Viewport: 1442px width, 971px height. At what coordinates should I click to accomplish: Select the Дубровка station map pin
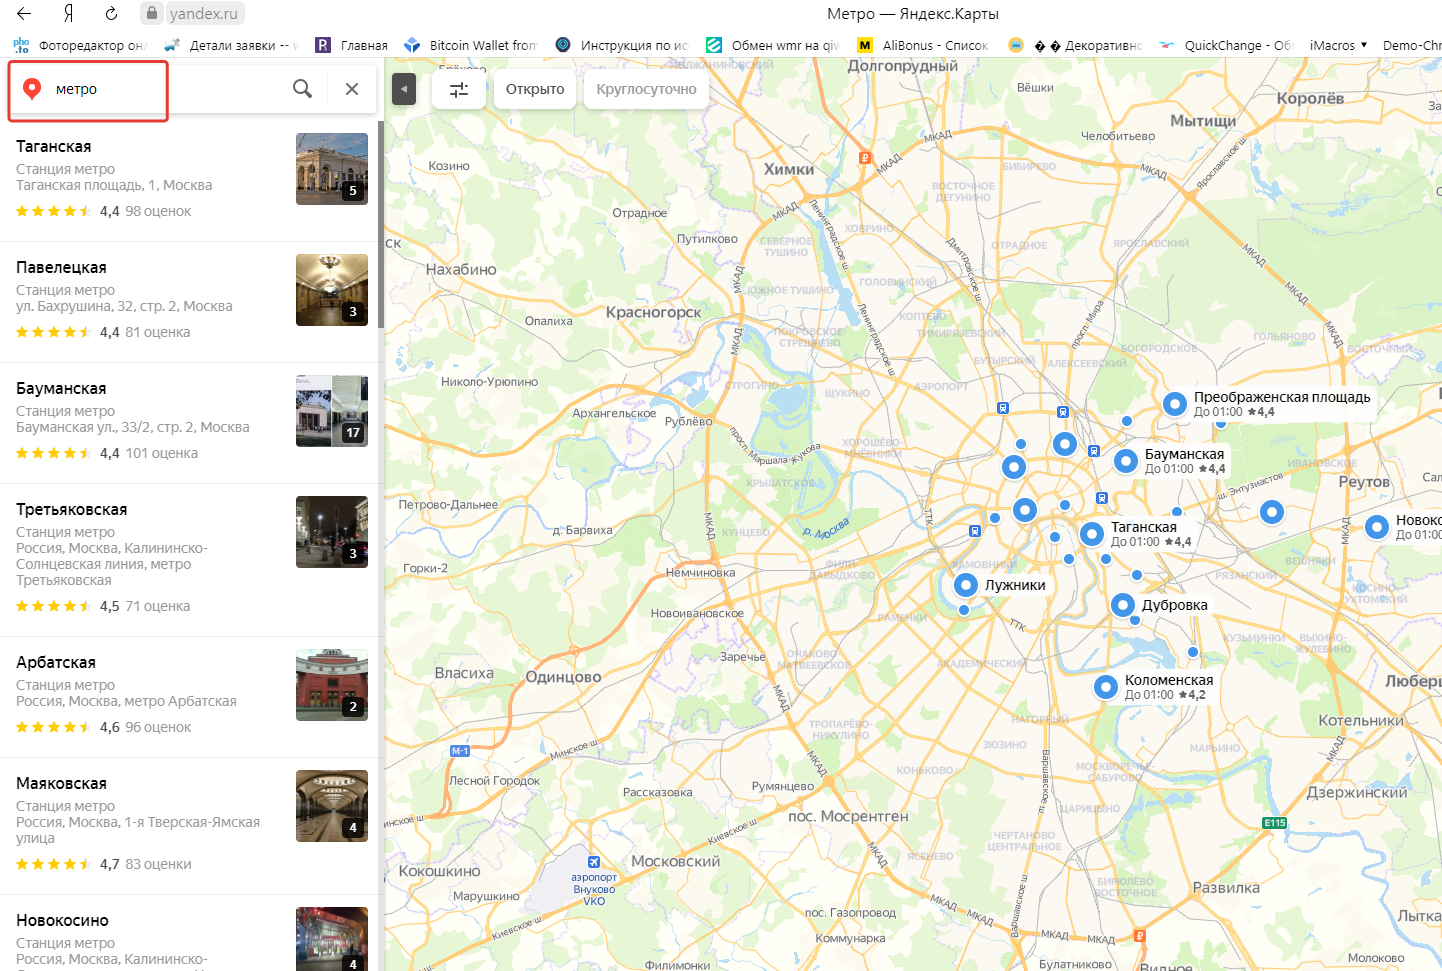pos(1123,605)
